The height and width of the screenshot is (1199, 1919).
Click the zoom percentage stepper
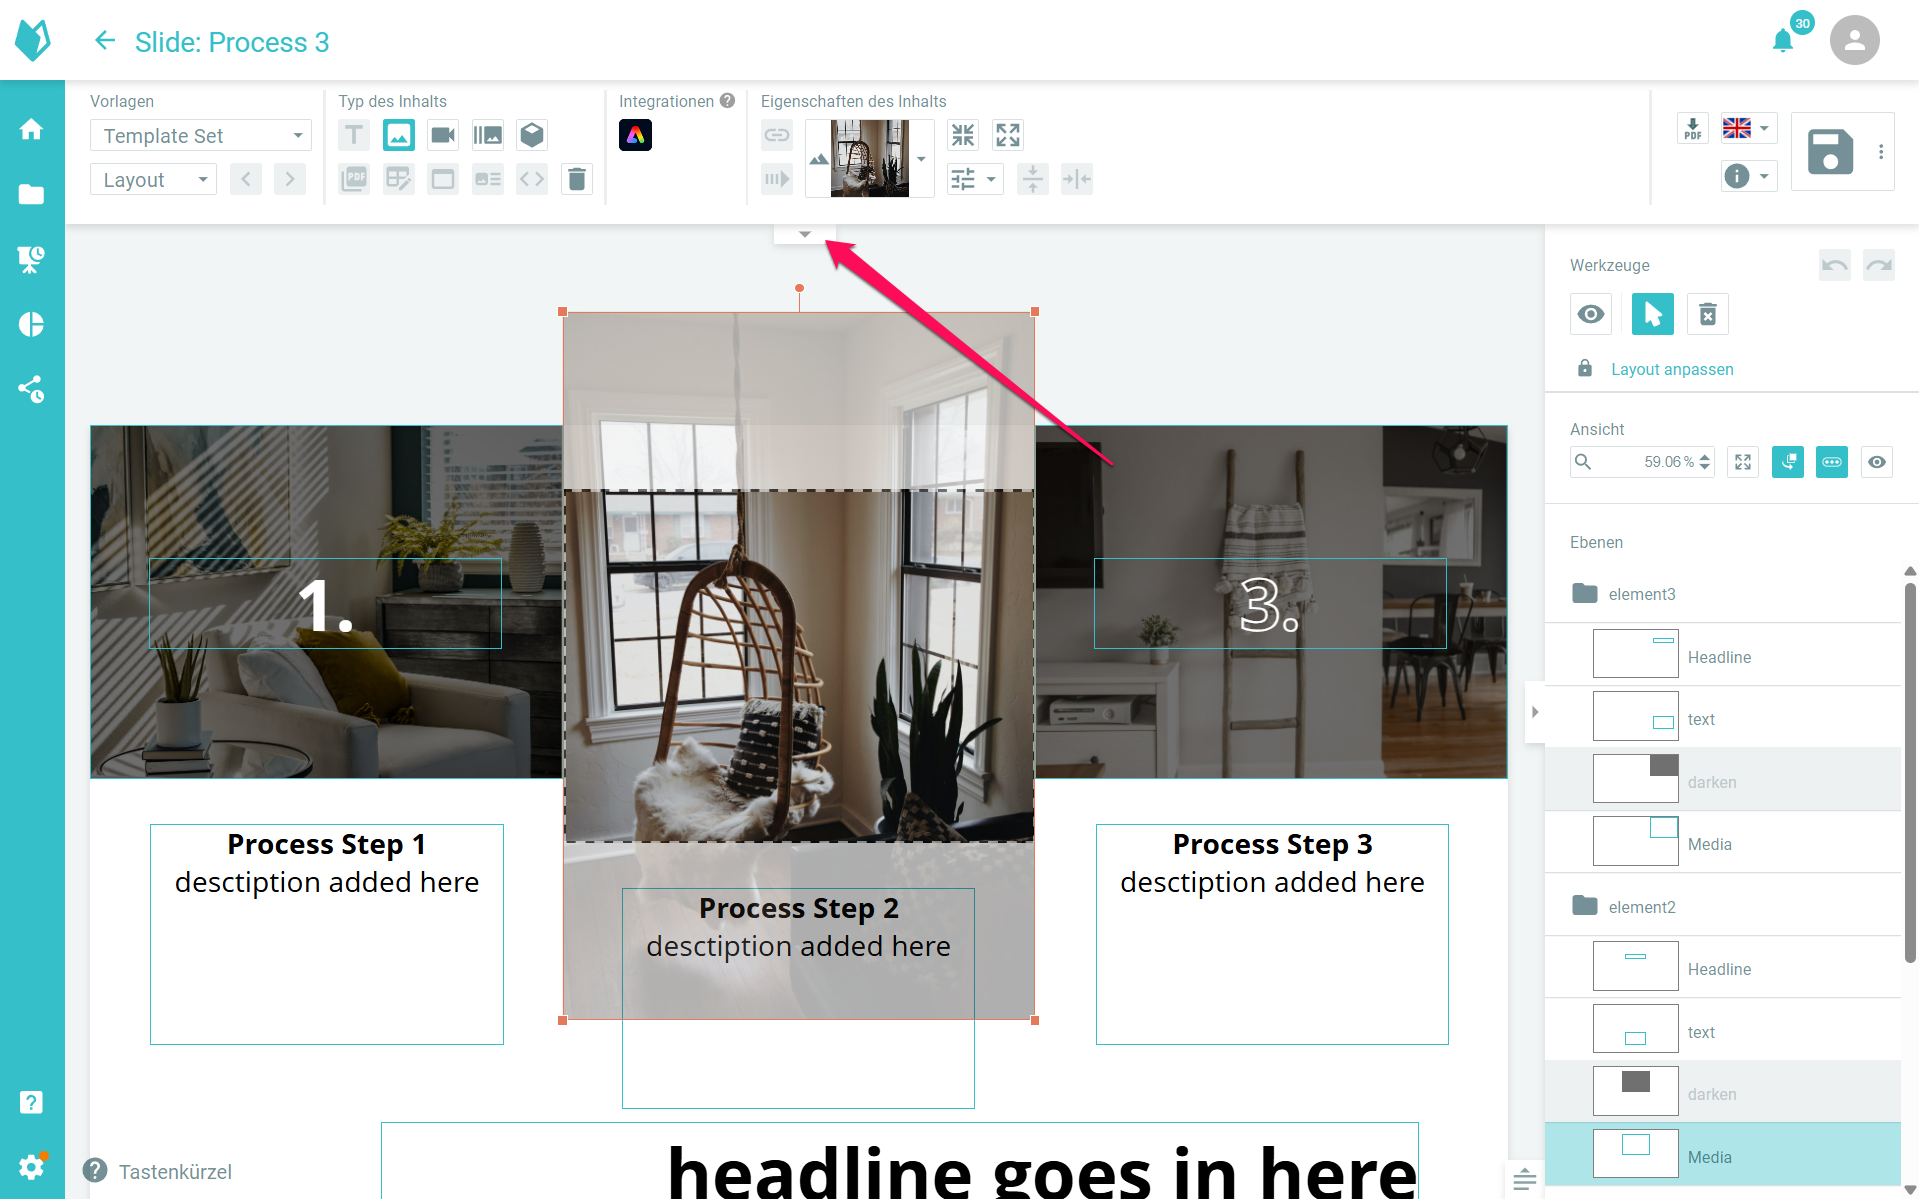1705,462
